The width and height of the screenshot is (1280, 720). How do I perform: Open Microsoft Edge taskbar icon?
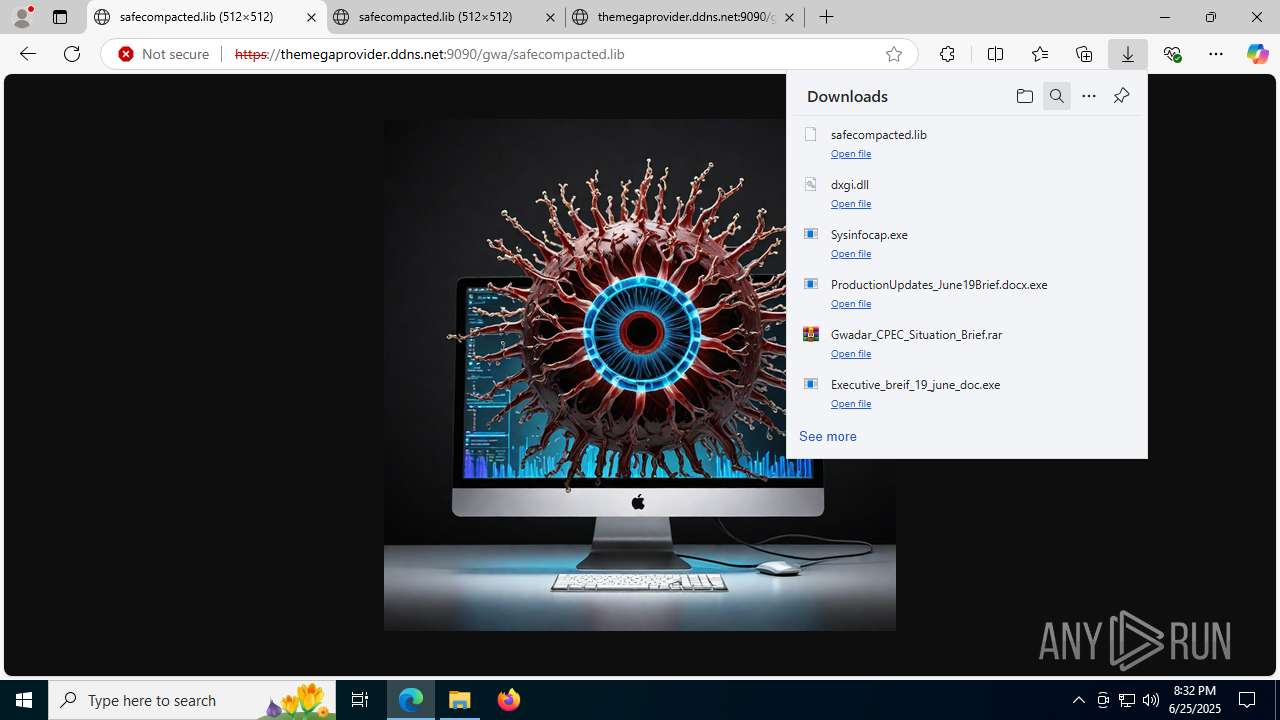[411, 700]
